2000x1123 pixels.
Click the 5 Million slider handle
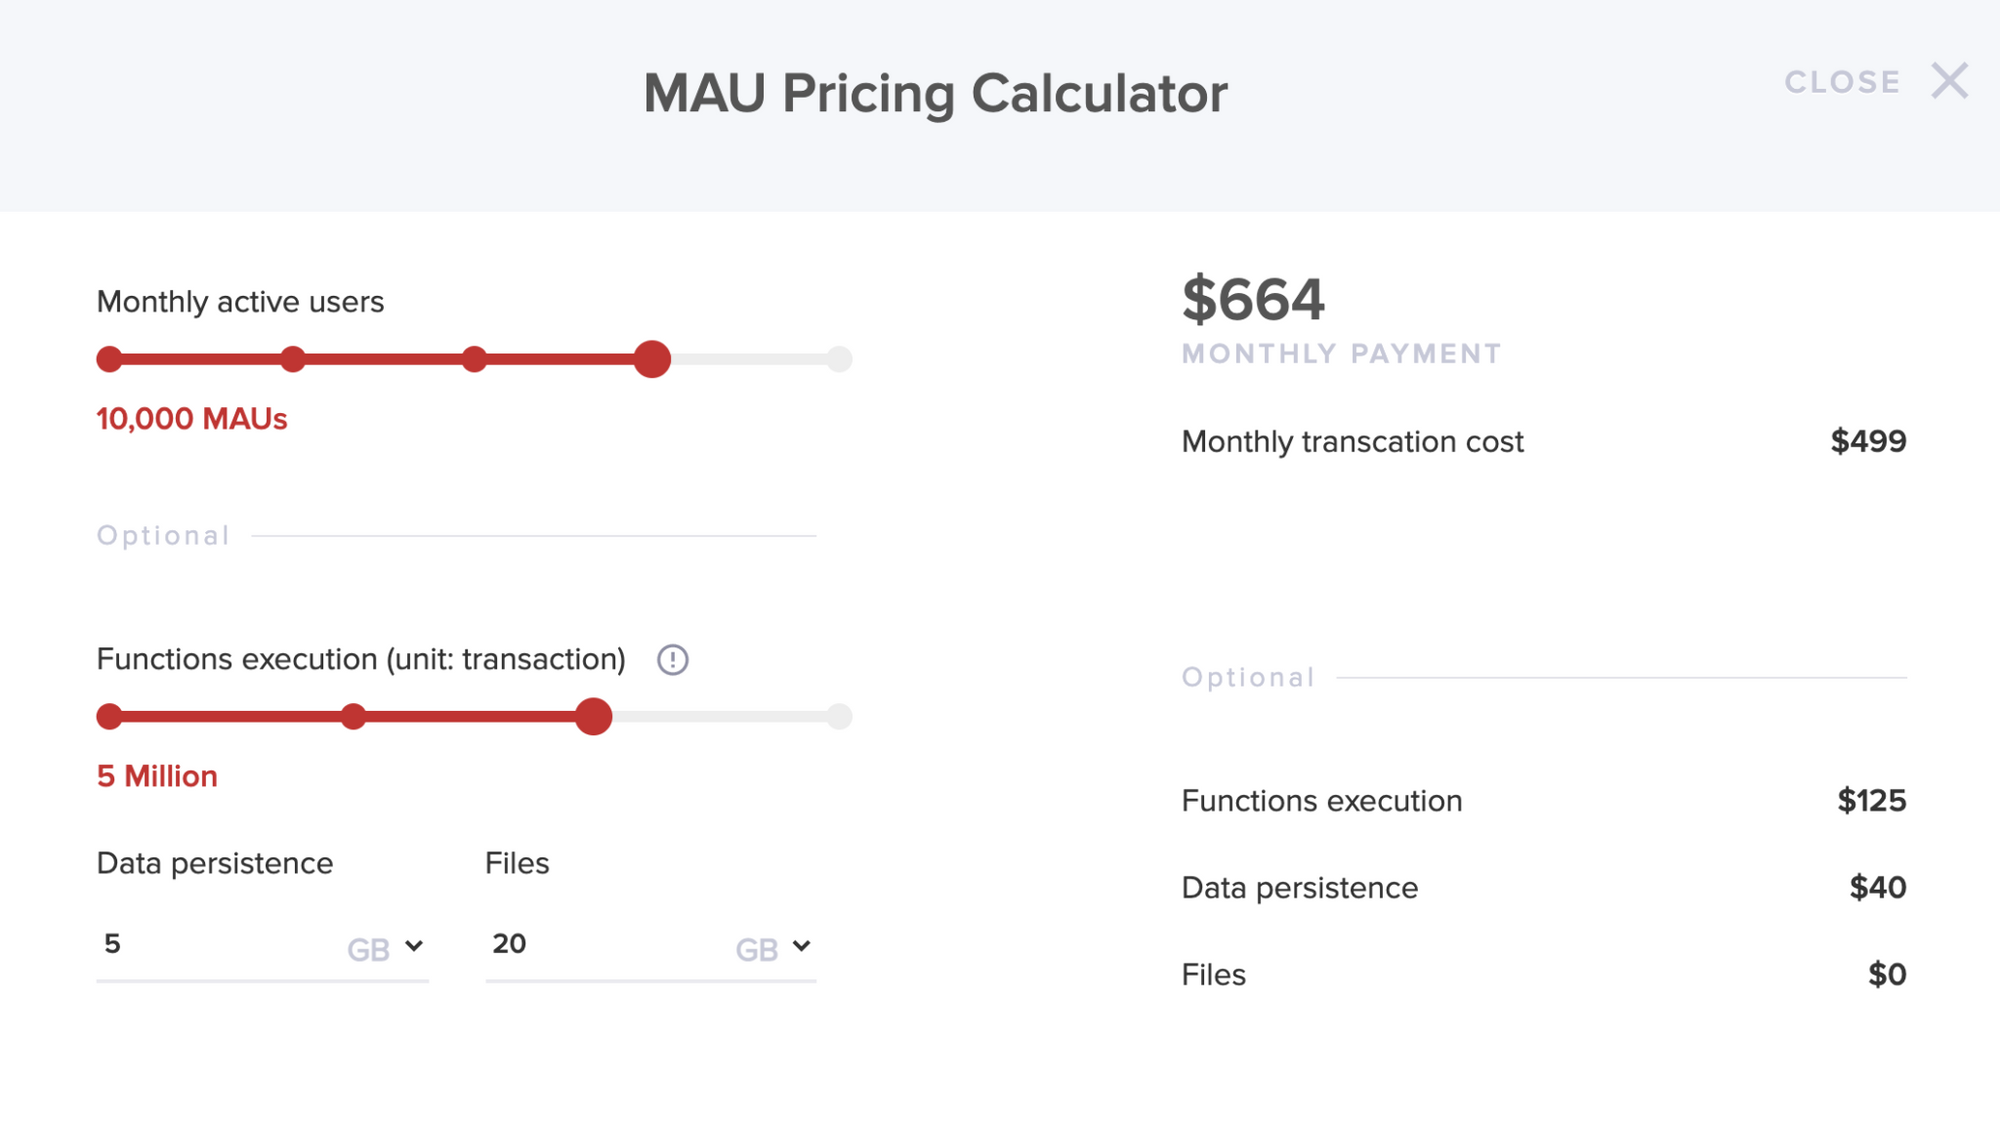[594, 716]
